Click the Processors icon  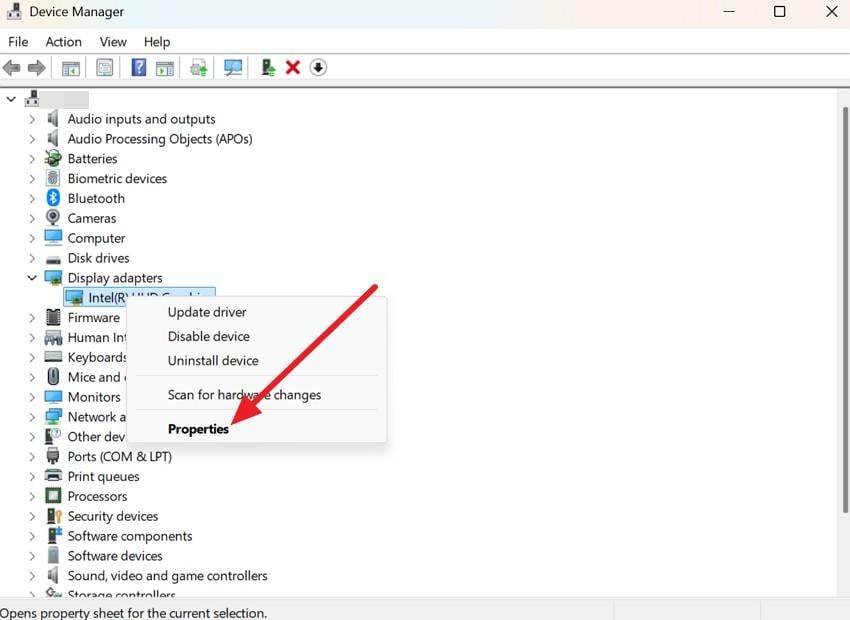pyautogui.click(x=53, y=496)
